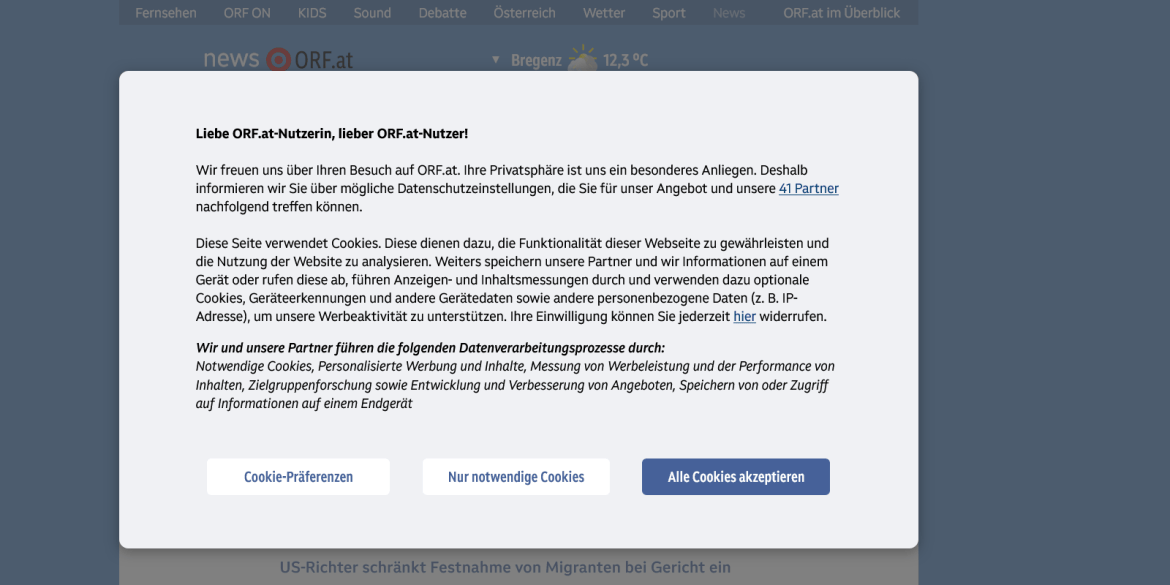
Task: Choose Nur notwendige Cookies
Action: coord(516,477)
